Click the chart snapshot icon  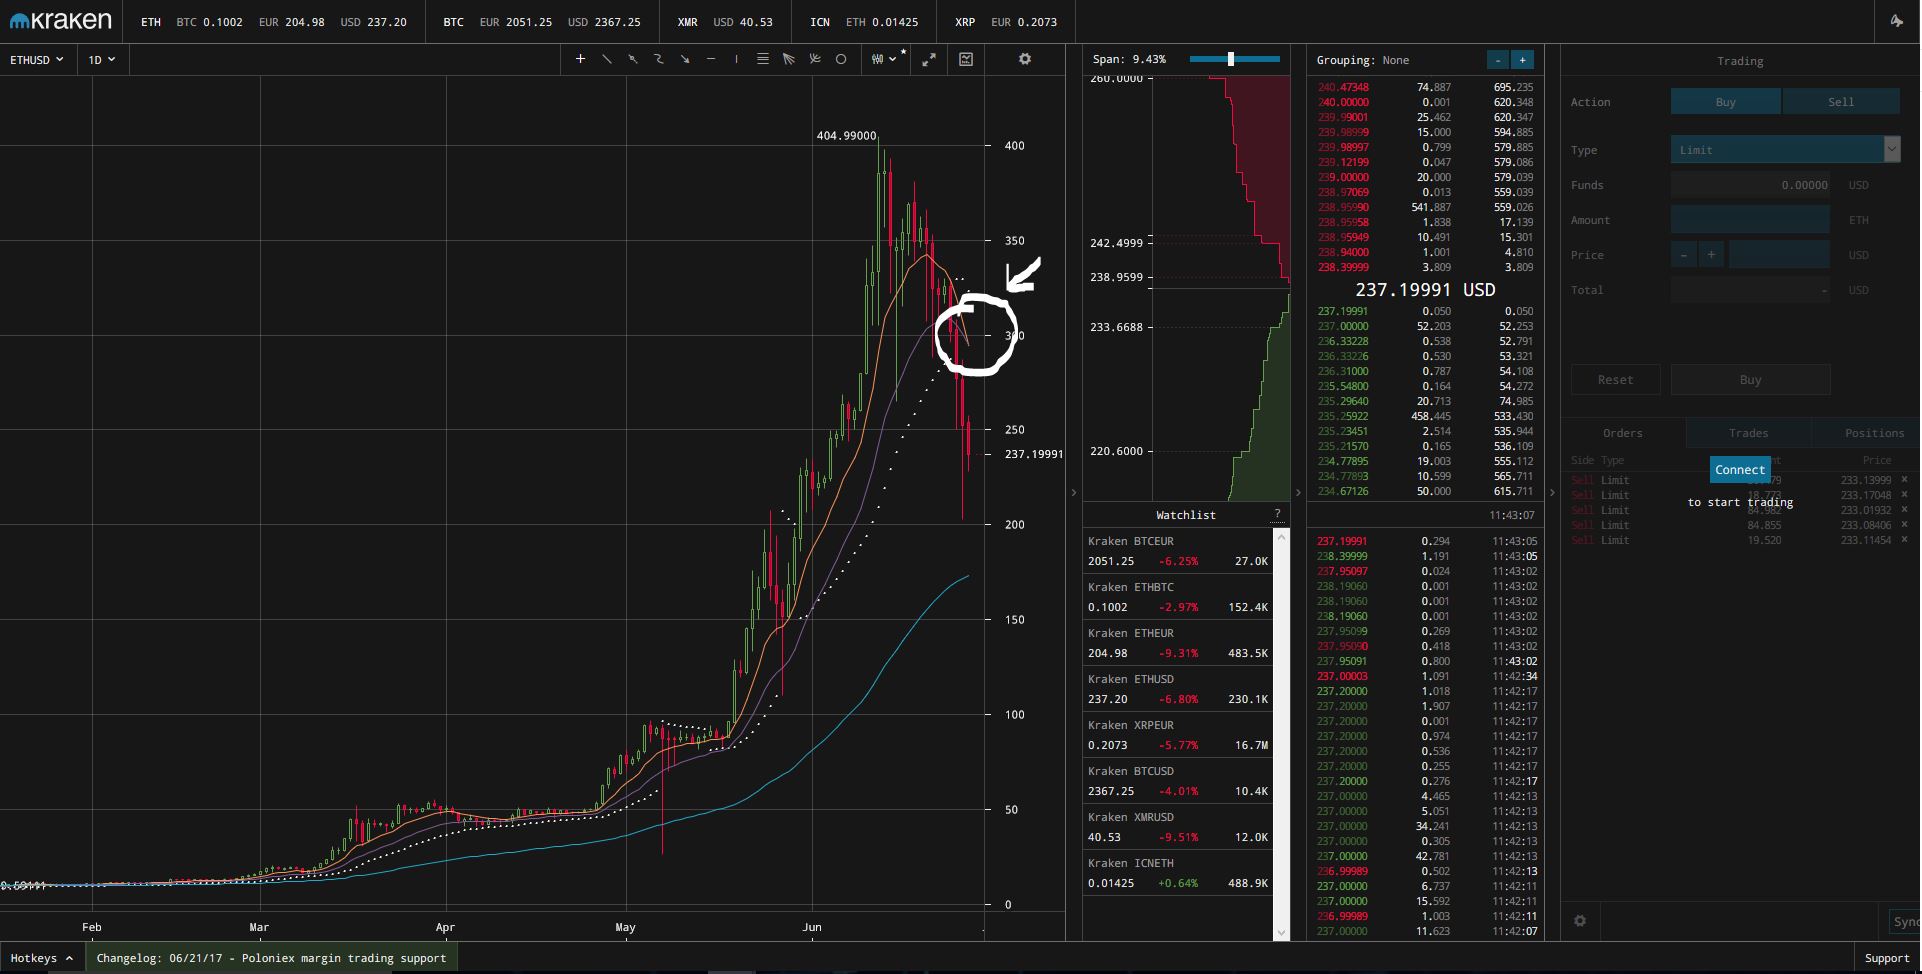pyautogui.click(x=966, y=59)
